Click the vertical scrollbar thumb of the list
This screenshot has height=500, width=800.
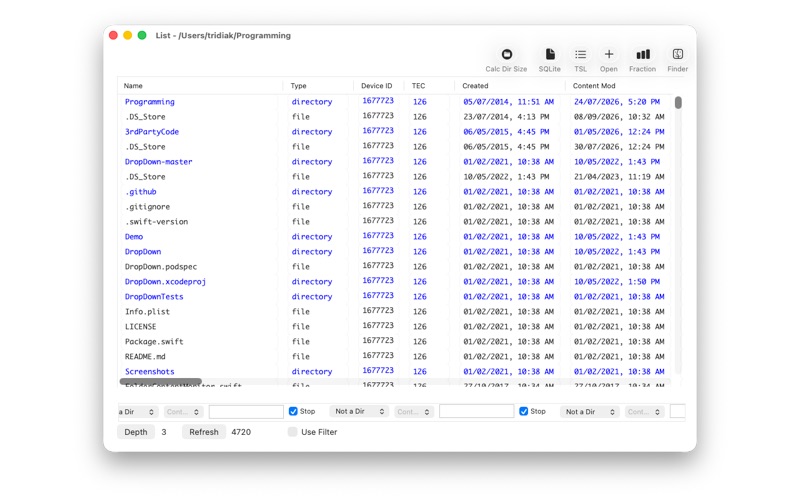click(678, 103)
